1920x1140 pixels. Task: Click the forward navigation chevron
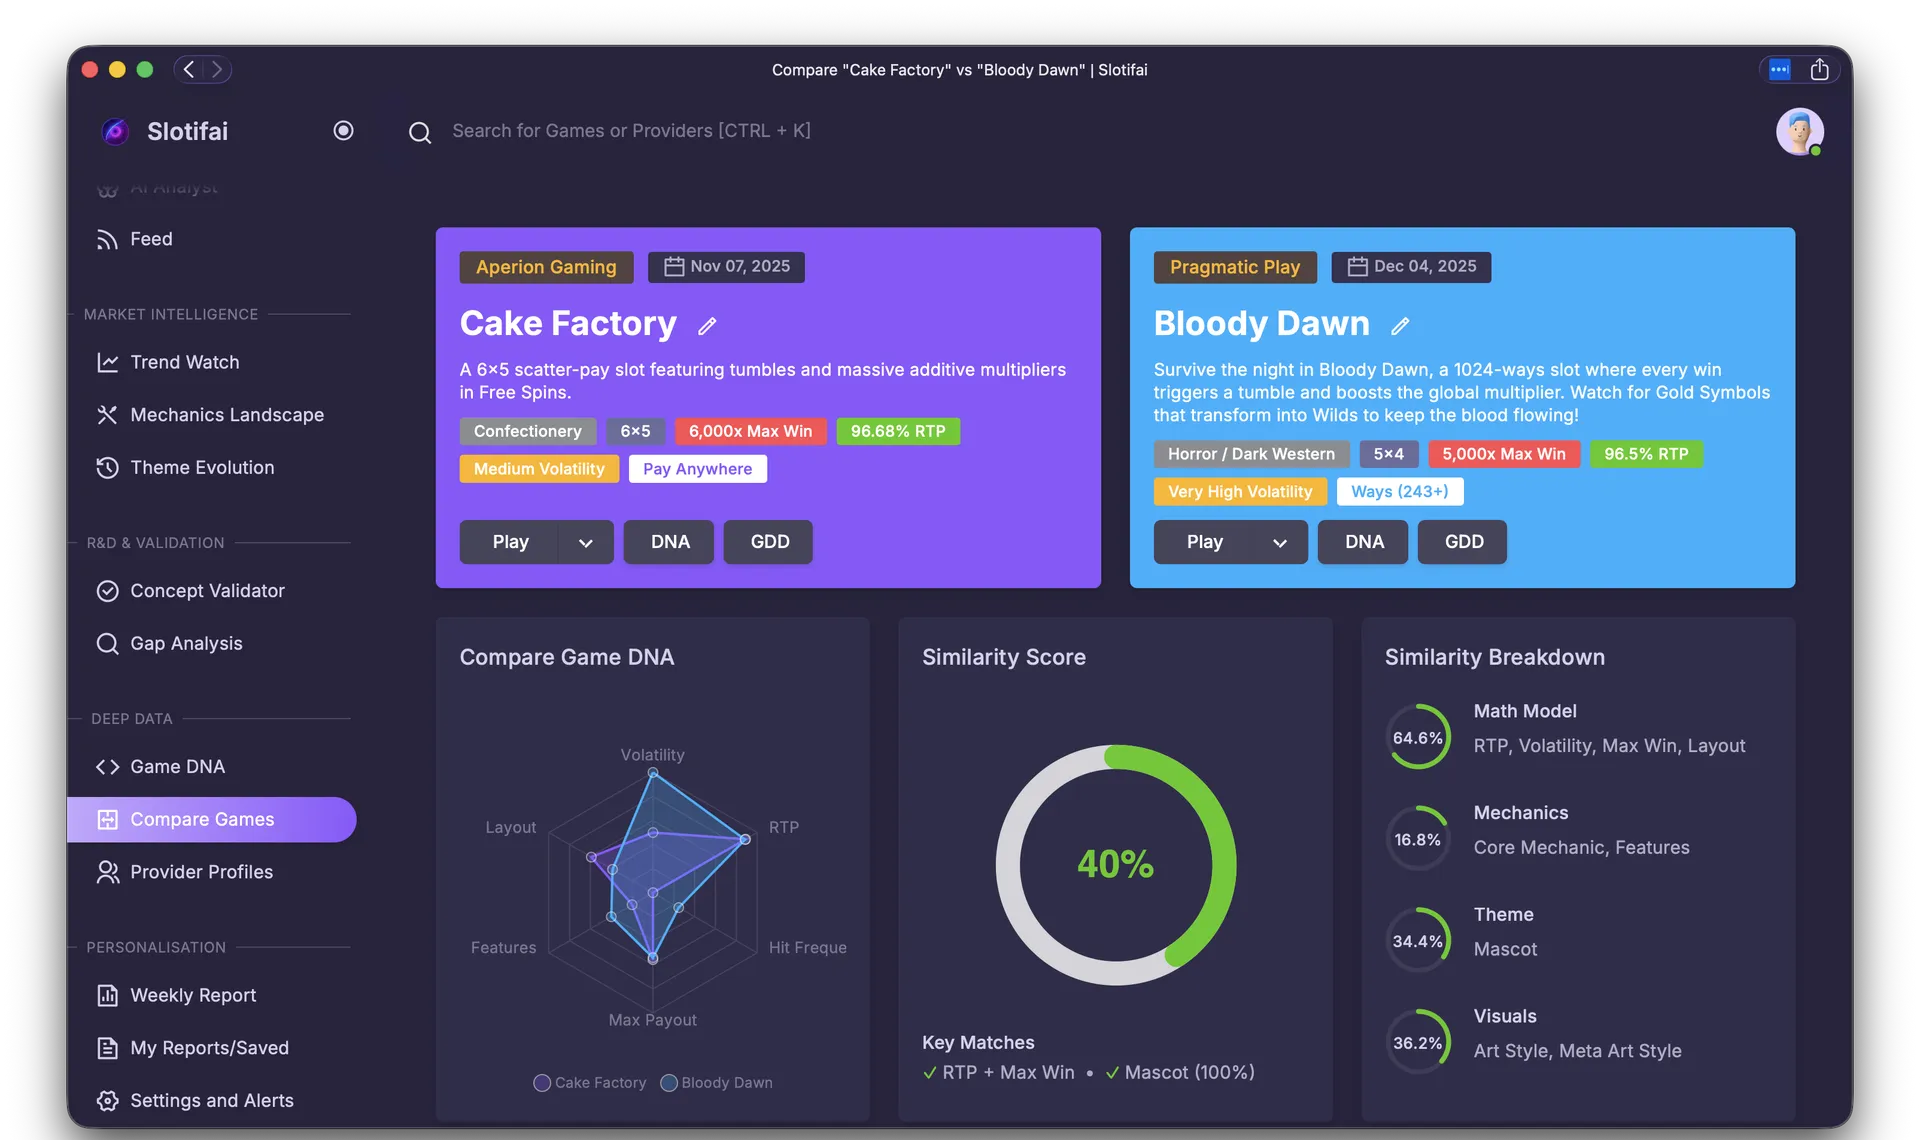point(217,70)
